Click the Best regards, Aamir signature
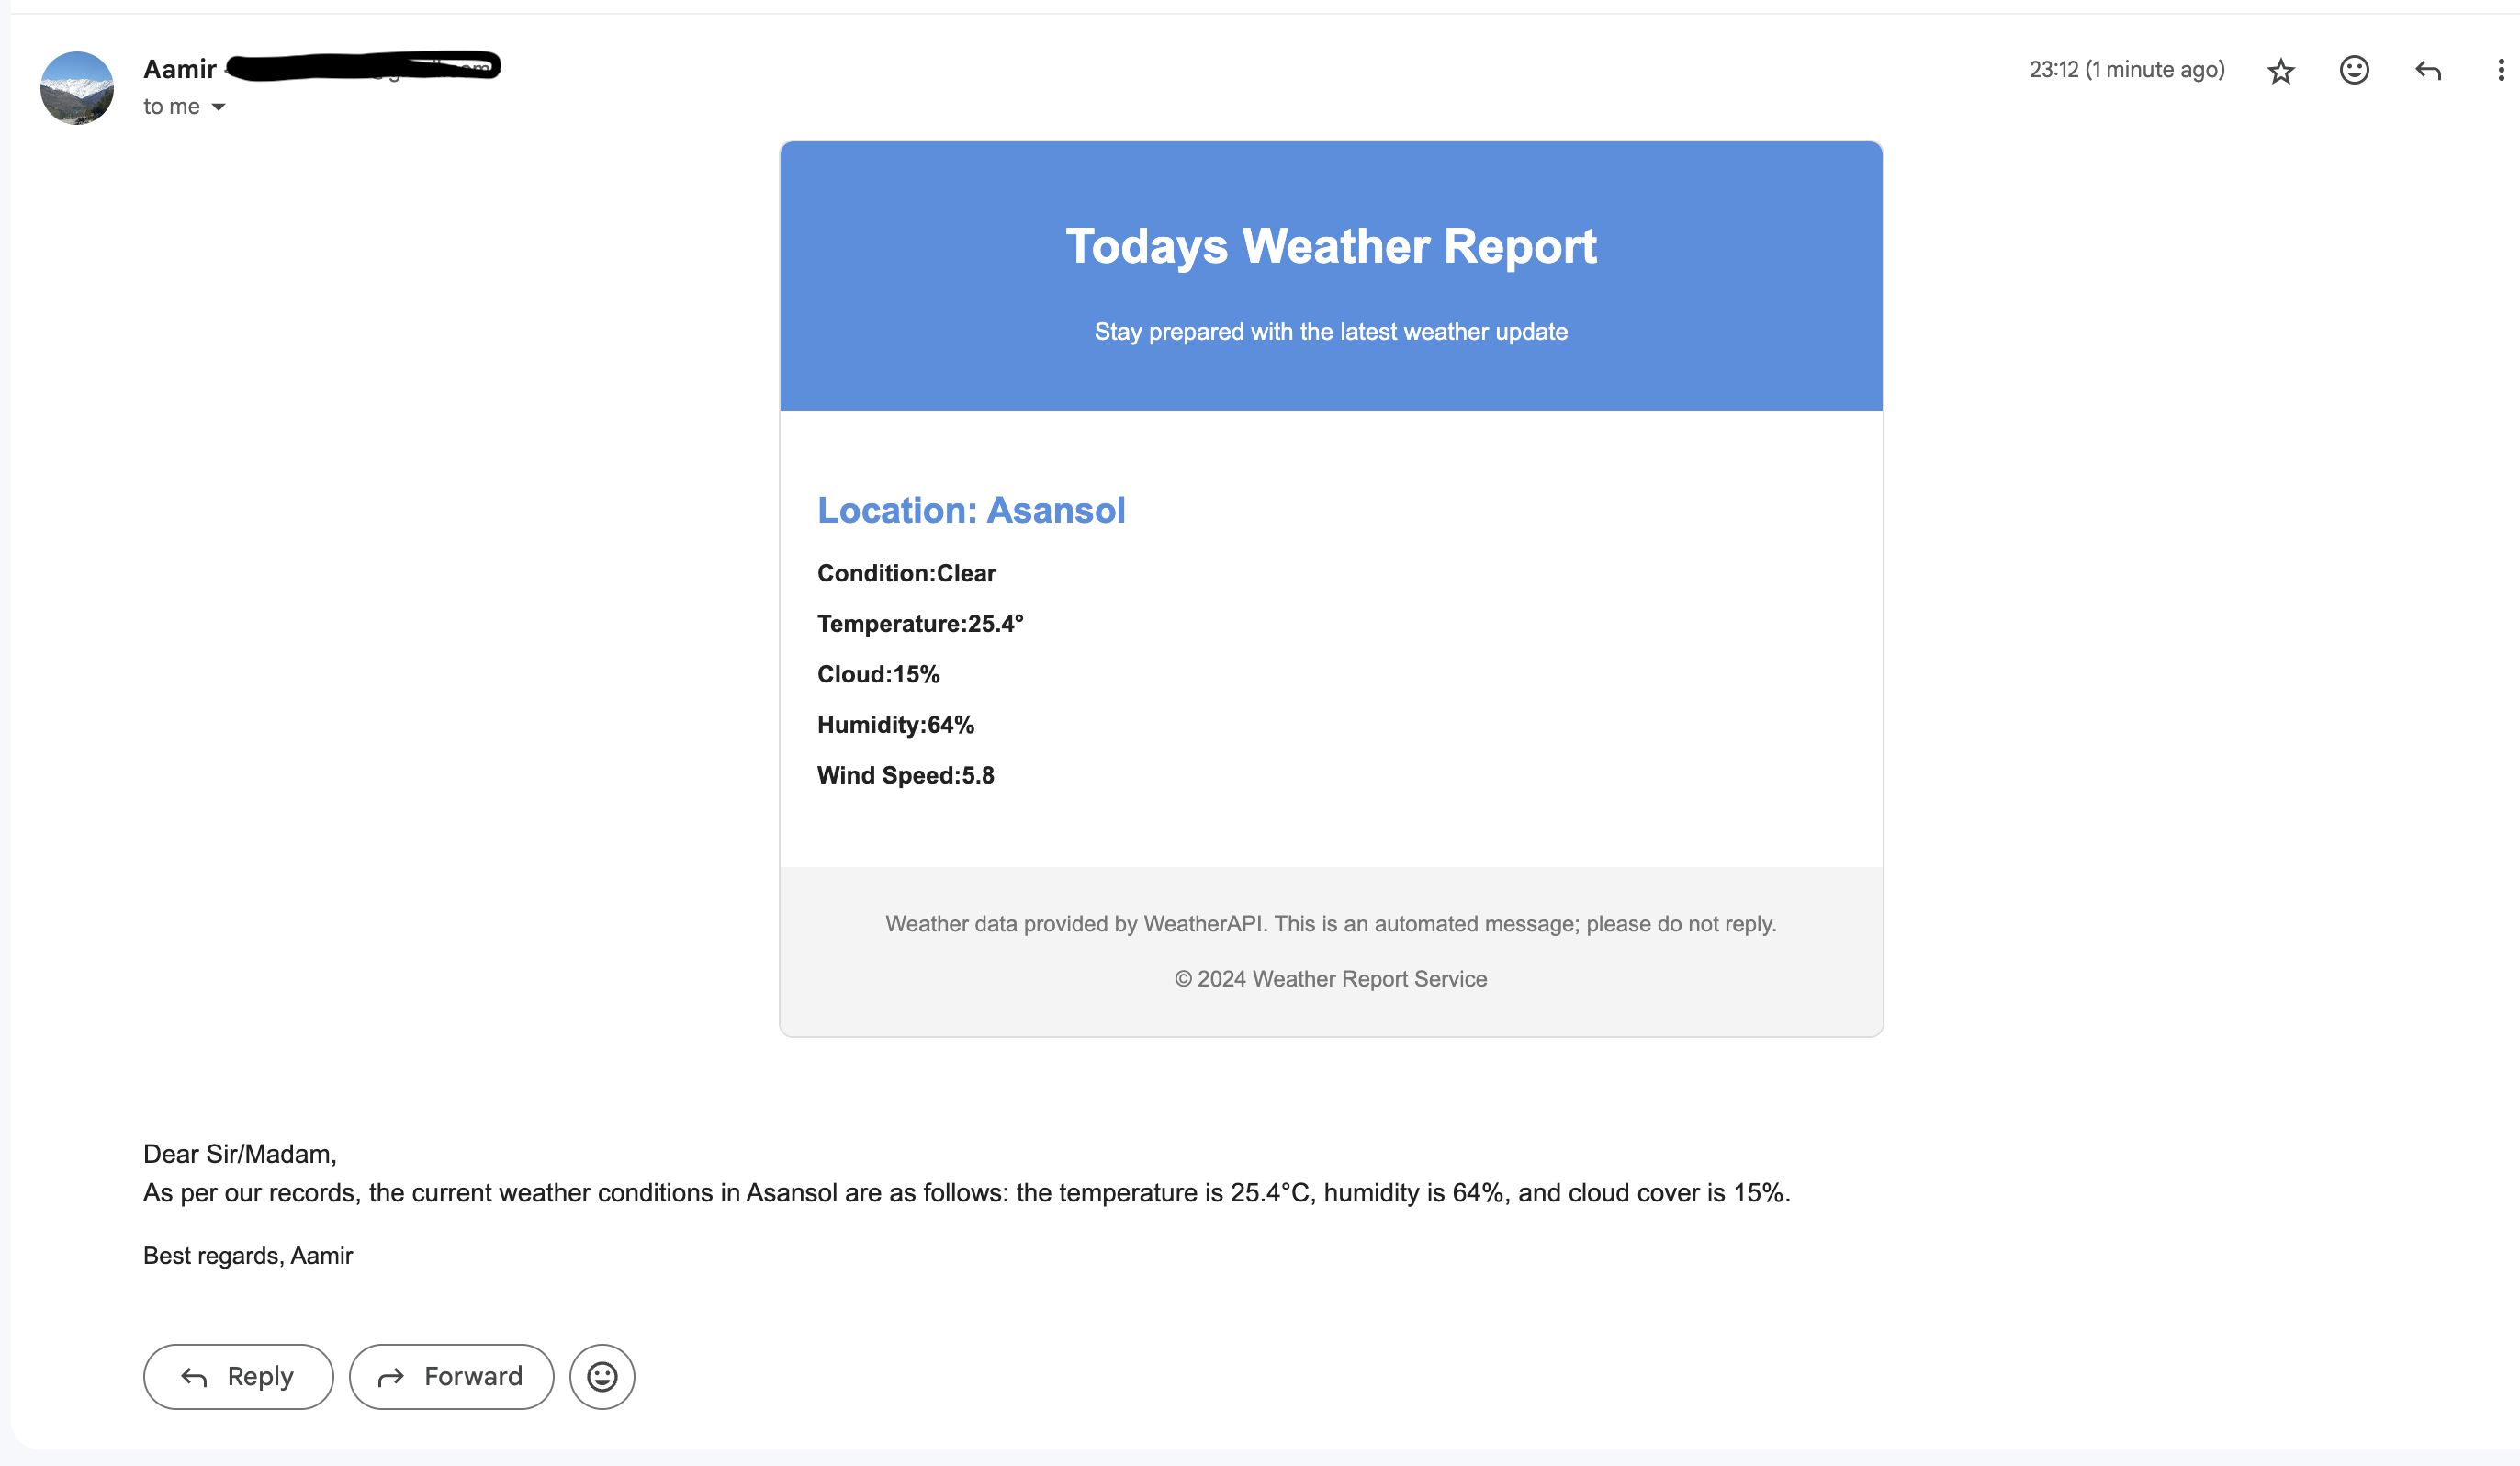2520x1466 pixels. (248, 1256)
